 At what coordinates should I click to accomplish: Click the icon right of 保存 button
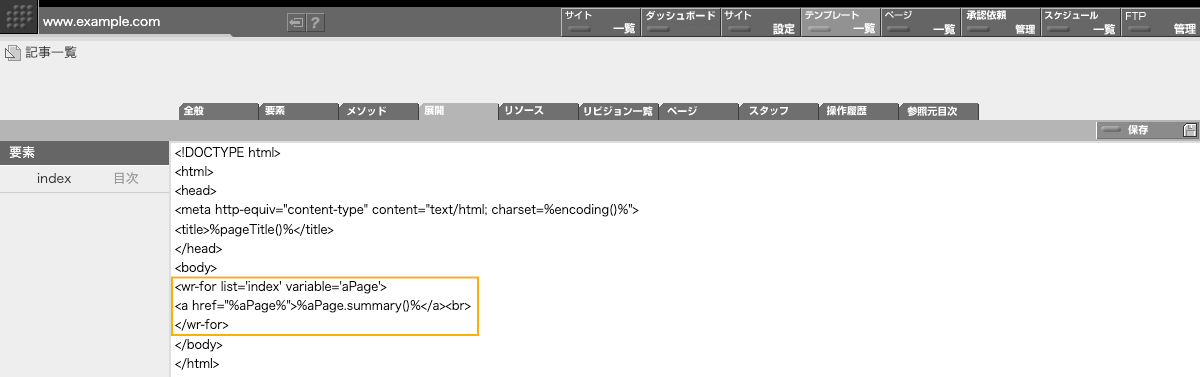click(1189, 130)
